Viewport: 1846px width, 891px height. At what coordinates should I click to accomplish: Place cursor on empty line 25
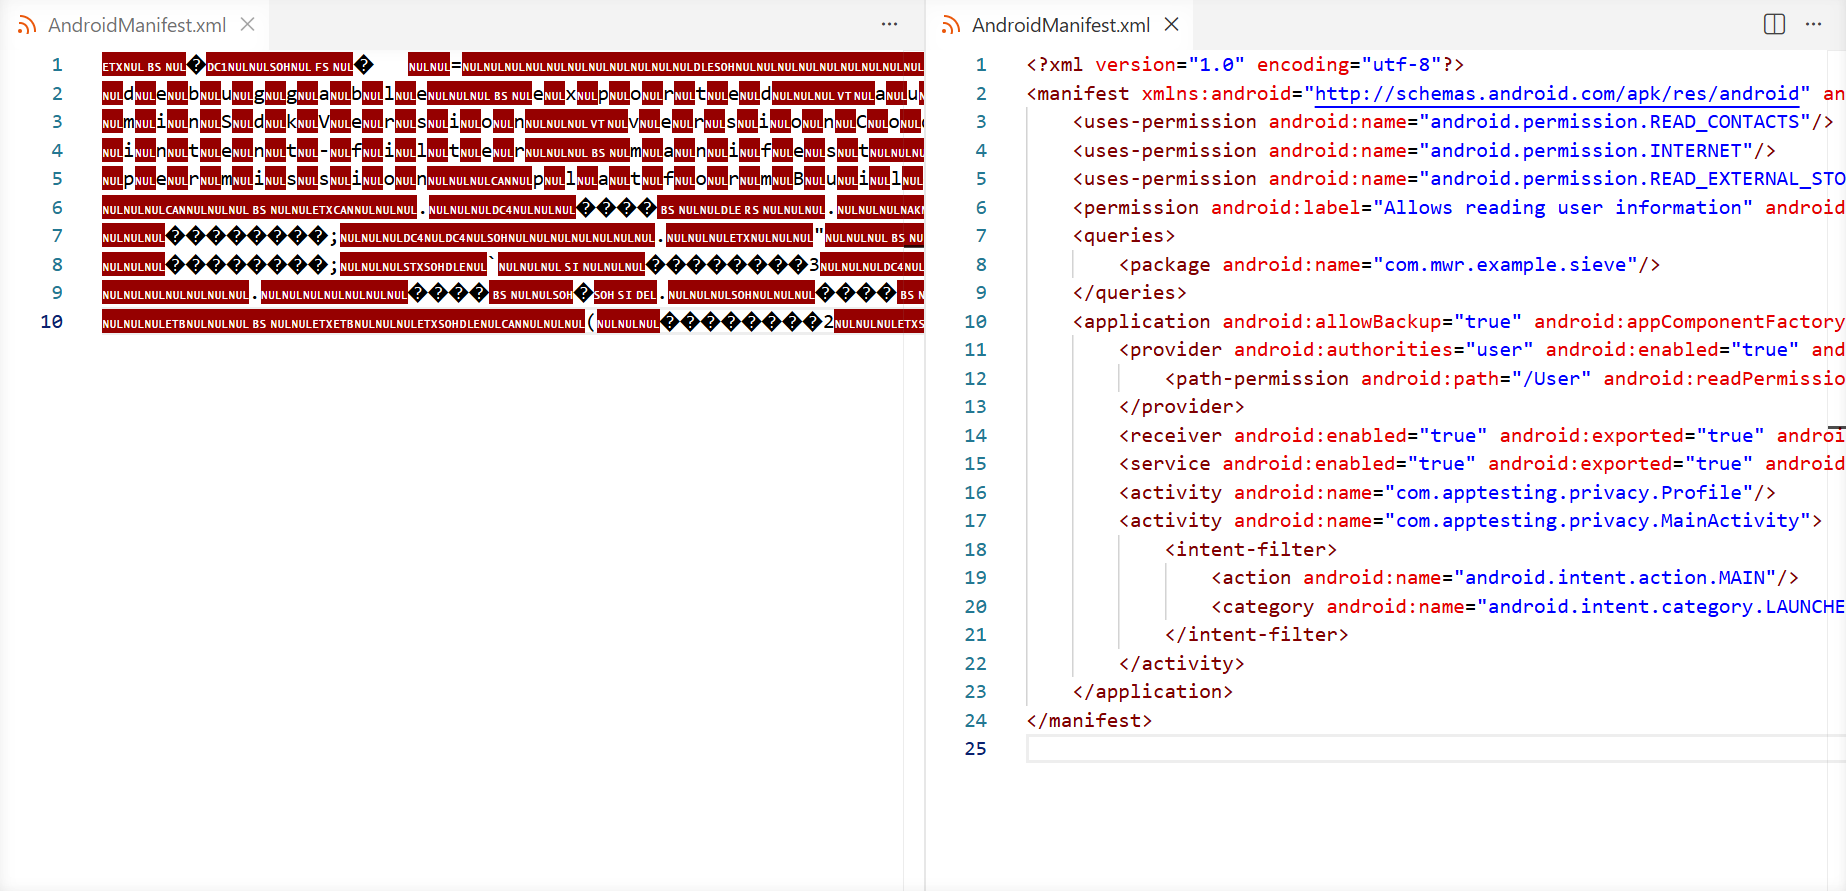(1400, 748)
